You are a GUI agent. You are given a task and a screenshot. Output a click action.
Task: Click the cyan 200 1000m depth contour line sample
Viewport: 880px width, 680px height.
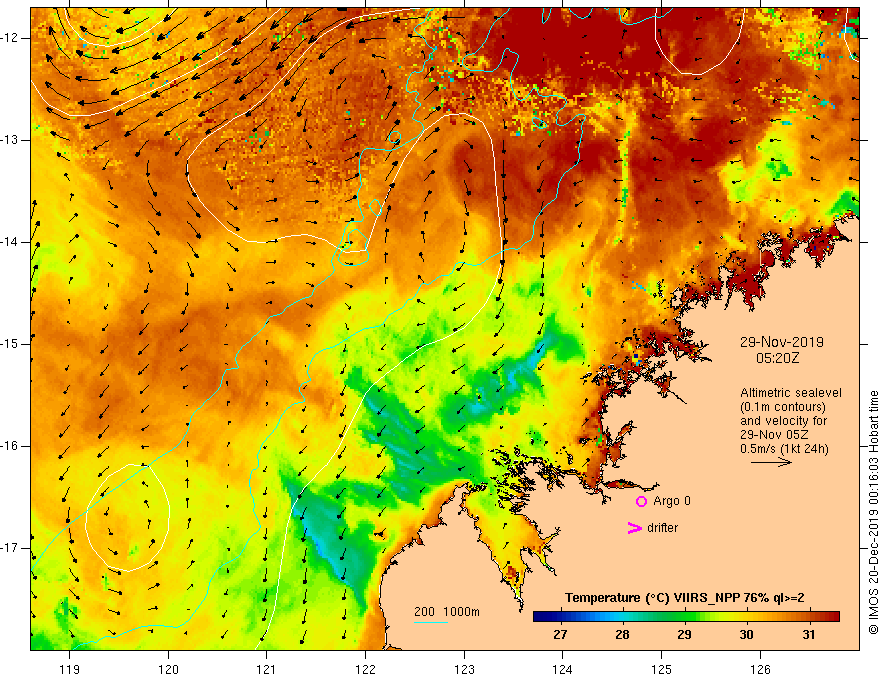[x=430, y=622]
